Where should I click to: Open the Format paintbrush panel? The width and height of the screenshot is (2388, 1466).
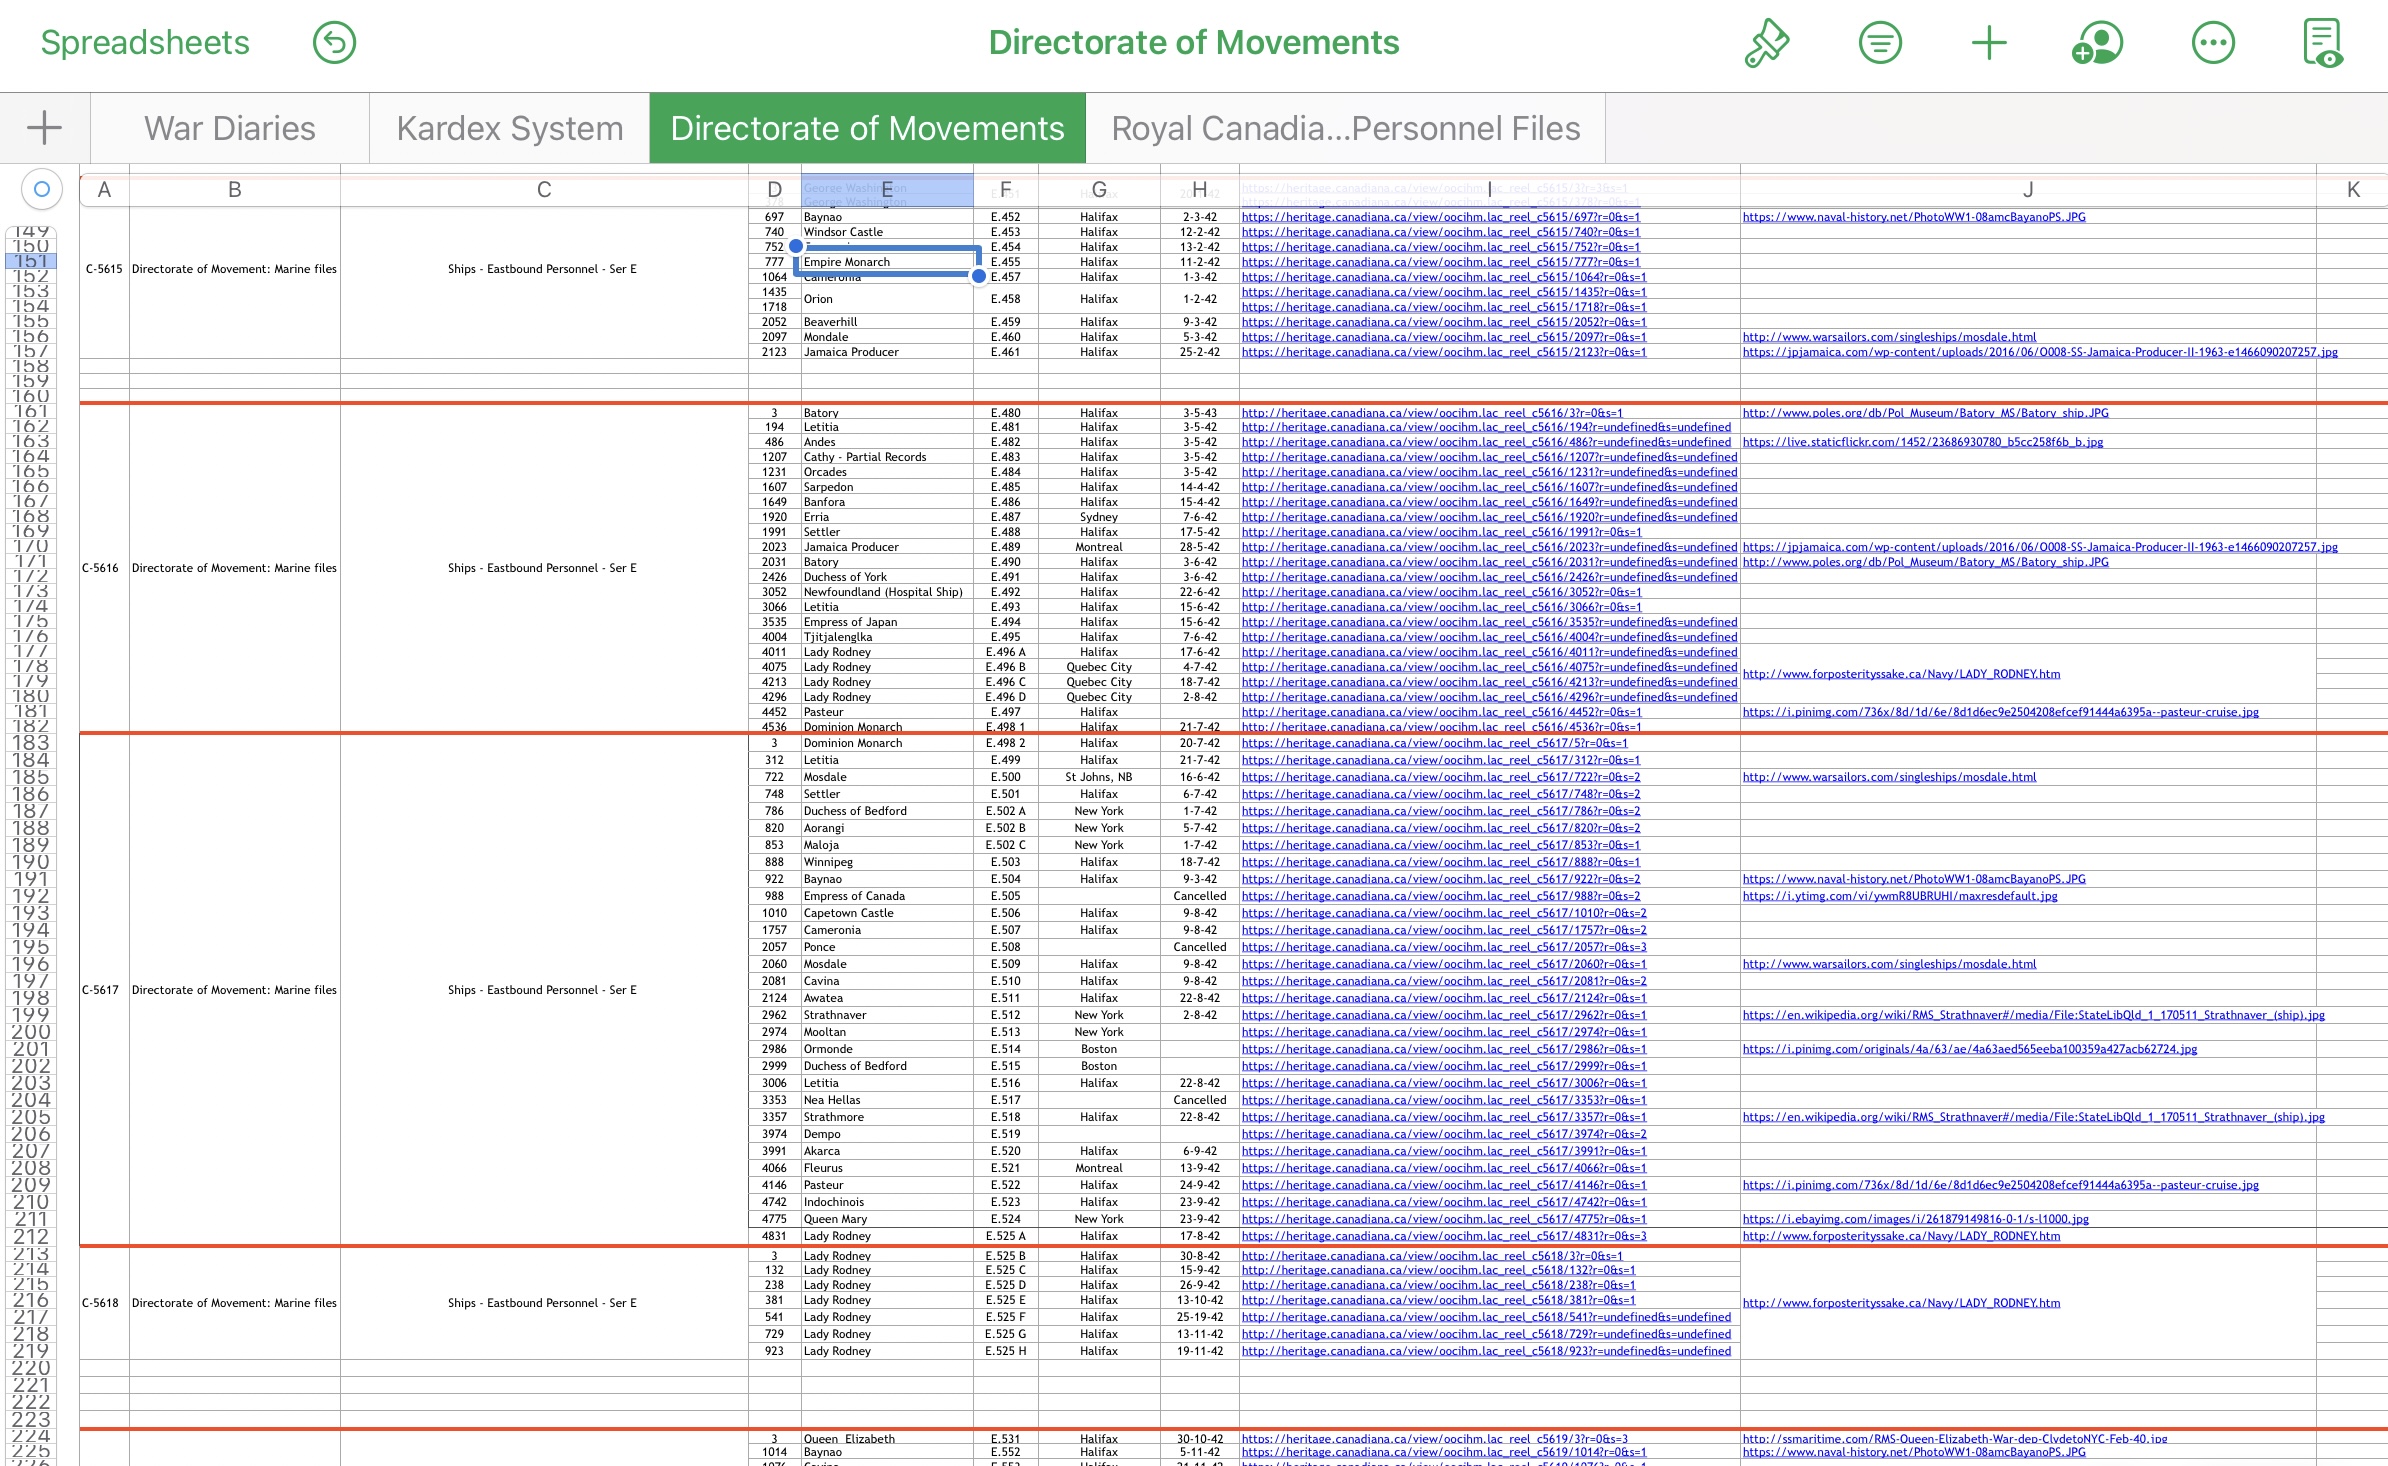[1767, 43]
